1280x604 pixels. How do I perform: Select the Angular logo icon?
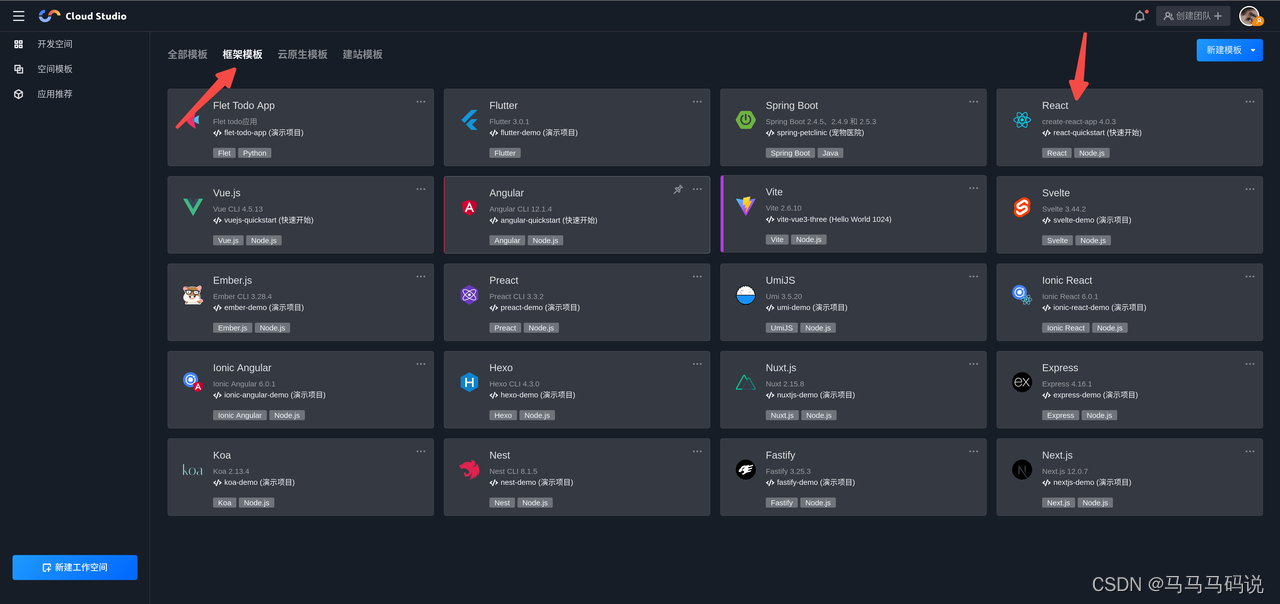[469, 207]
